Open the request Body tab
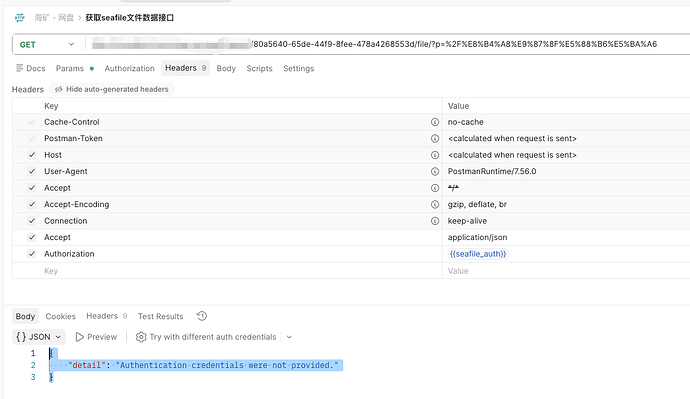 (x=226, y=68)
